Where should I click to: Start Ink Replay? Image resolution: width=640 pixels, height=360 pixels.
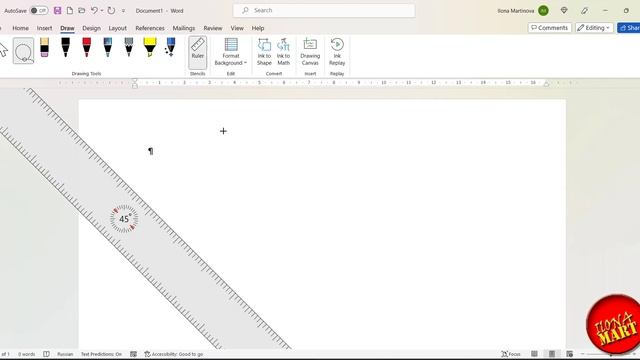(337, 52)
